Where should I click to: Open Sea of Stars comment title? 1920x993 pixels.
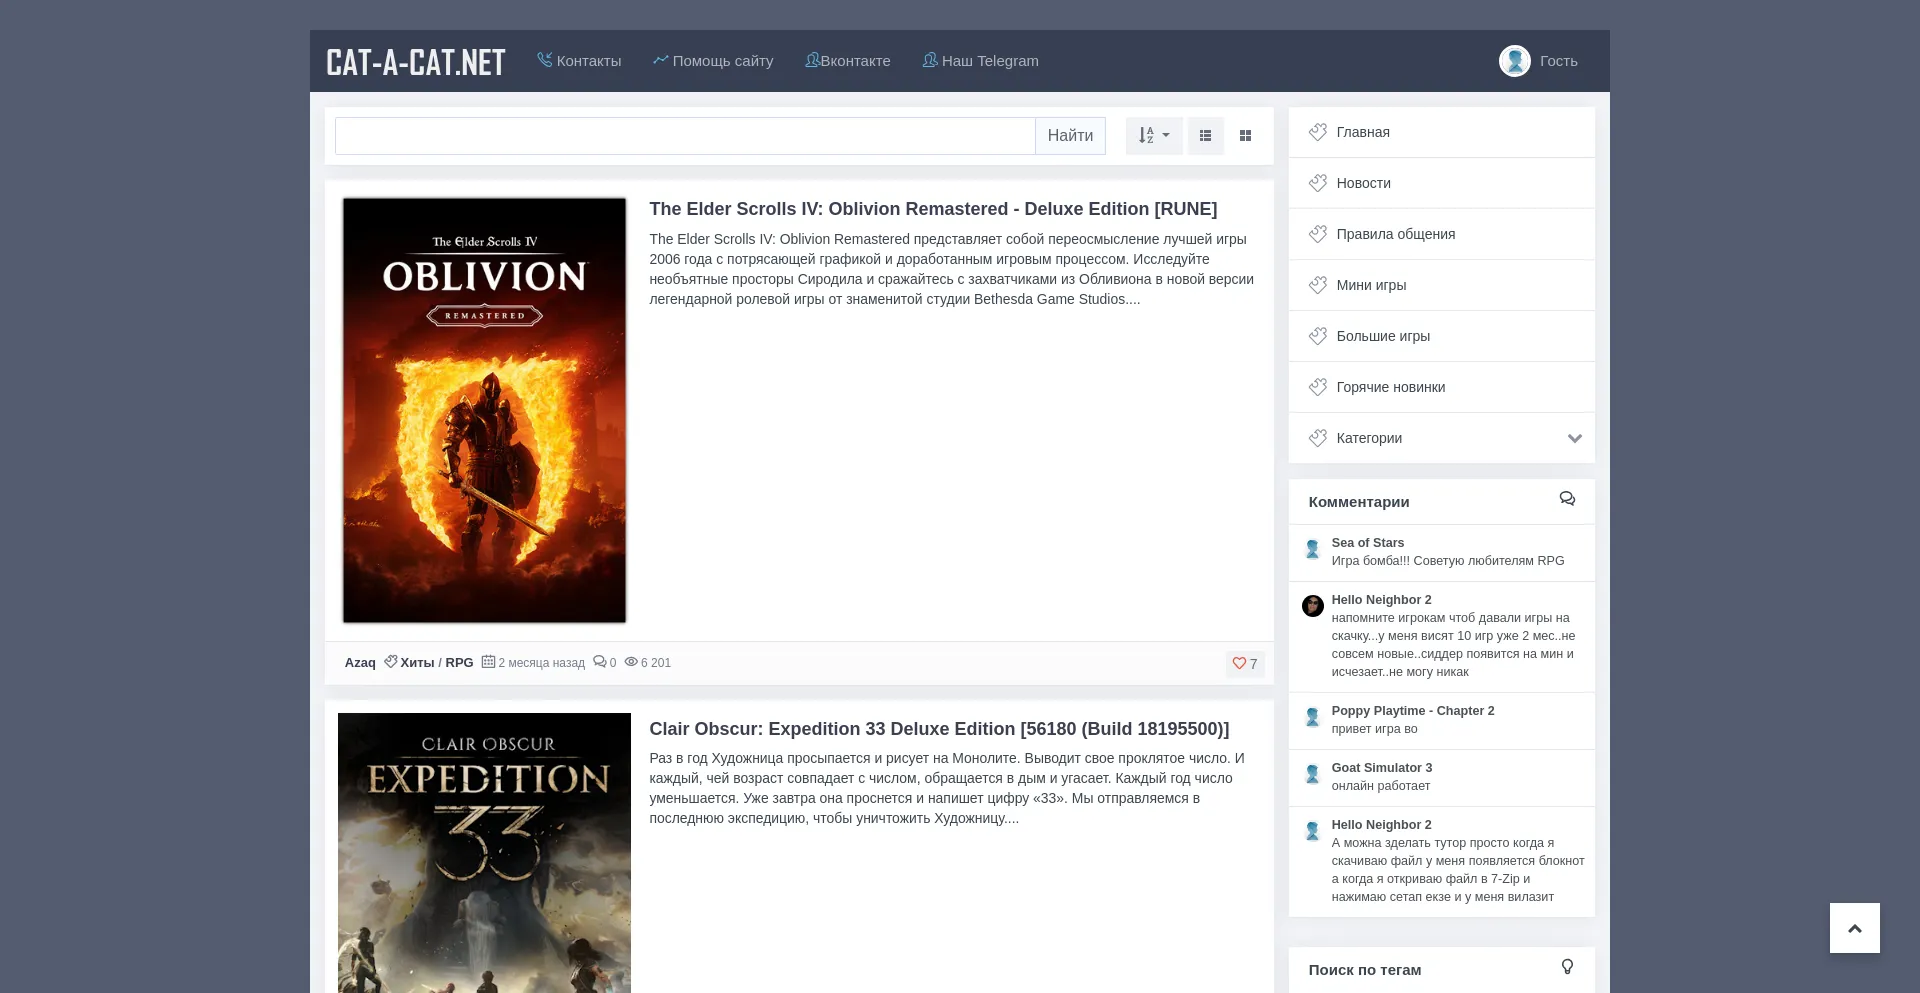tap(1367, 543)
